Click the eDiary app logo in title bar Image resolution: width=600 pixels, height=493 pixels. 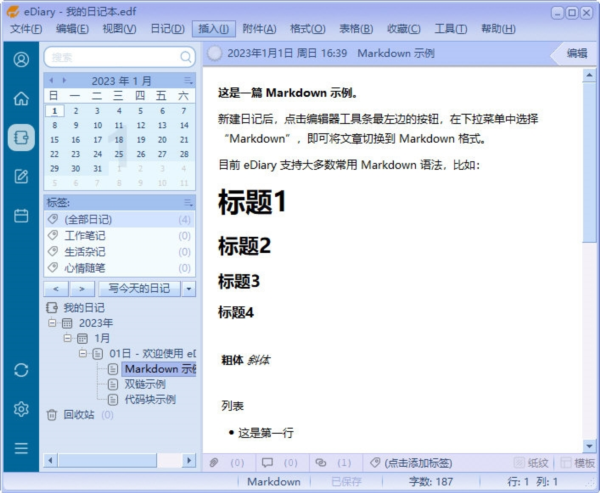coord(13,11)
